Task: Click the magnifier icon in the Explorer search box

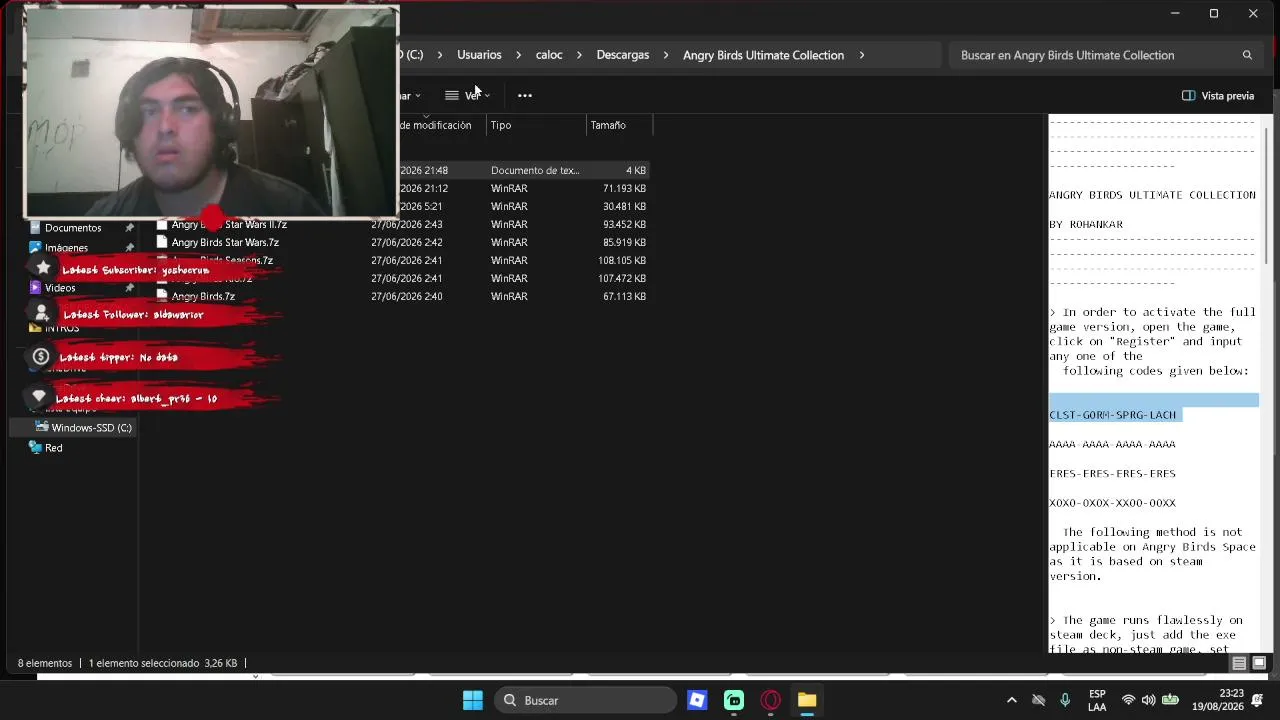Action: 1247,55
